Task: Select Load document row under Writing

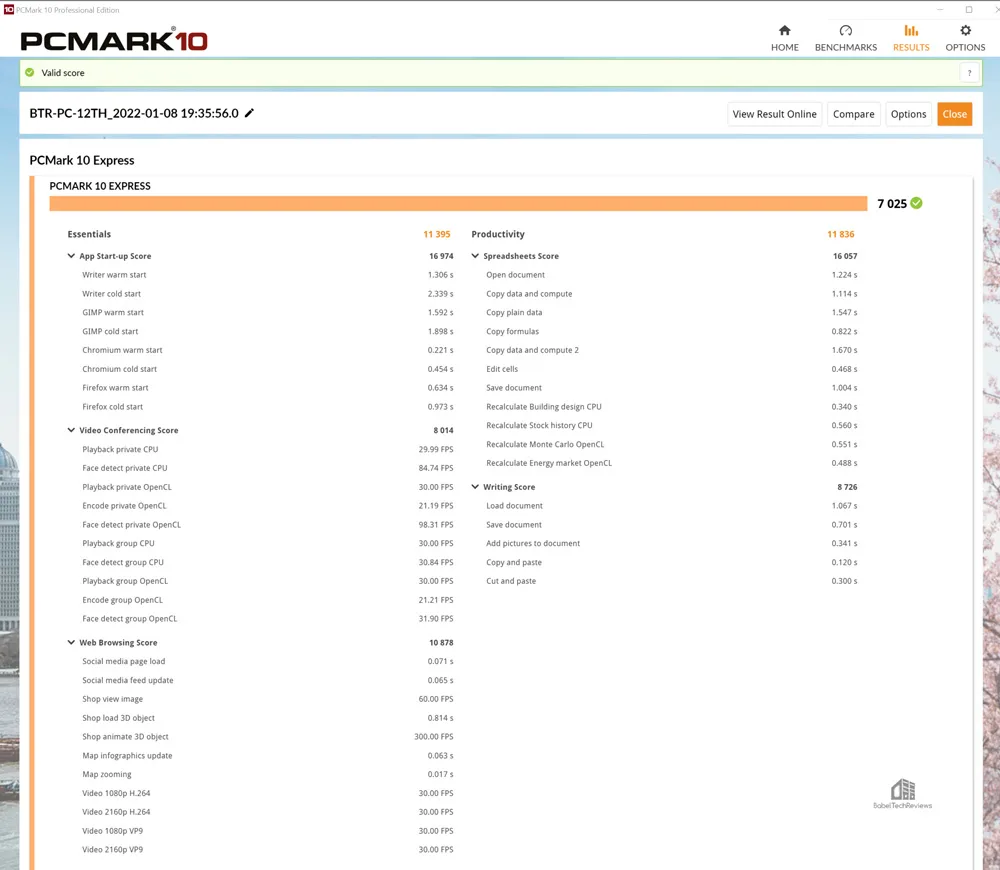Action: coord(671,506)
